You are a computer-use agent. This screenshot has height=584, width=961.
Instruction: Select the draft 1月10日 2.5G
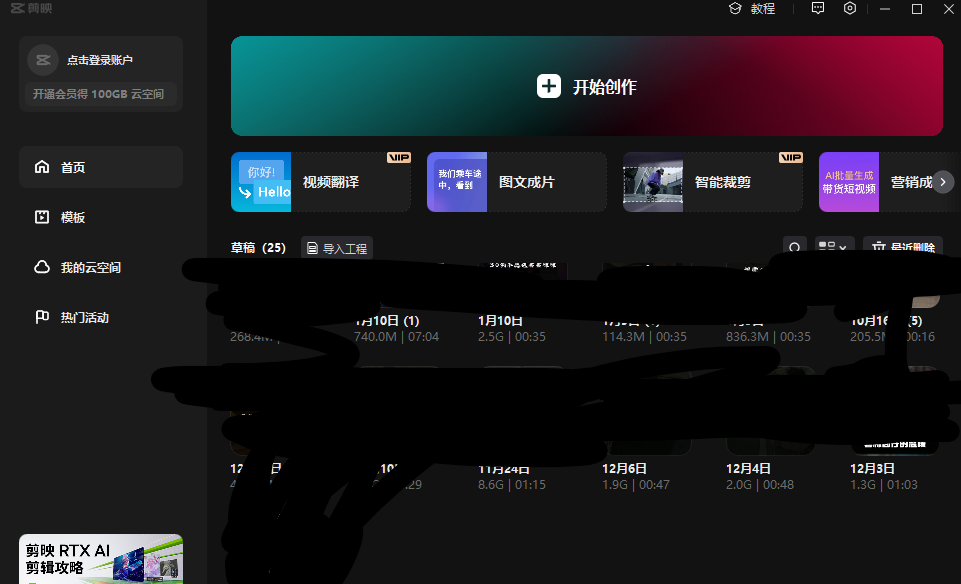[x=512, y=328]
